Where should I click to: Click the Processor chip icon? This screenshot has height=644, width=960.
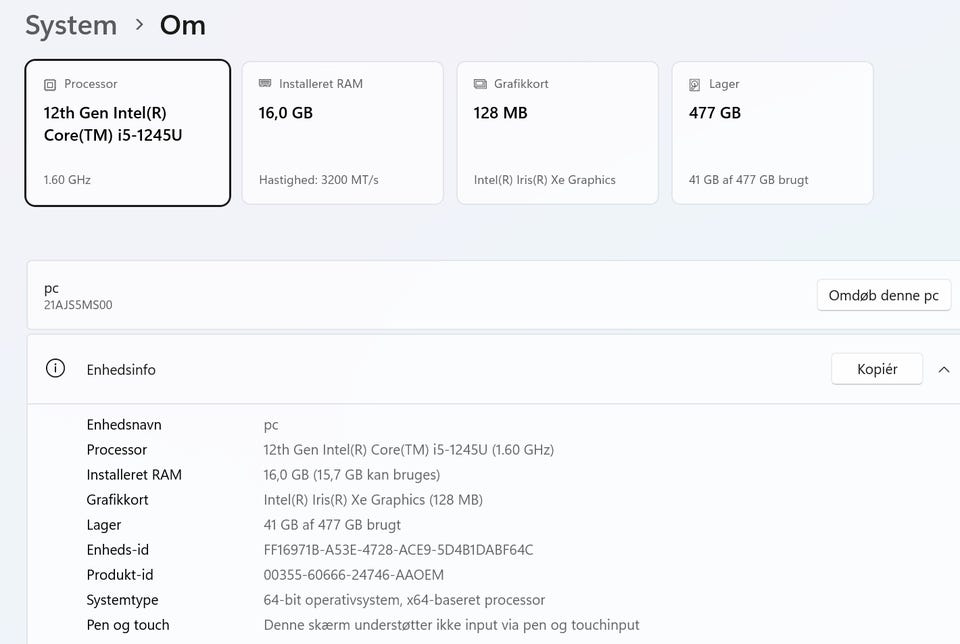[50, 84]
